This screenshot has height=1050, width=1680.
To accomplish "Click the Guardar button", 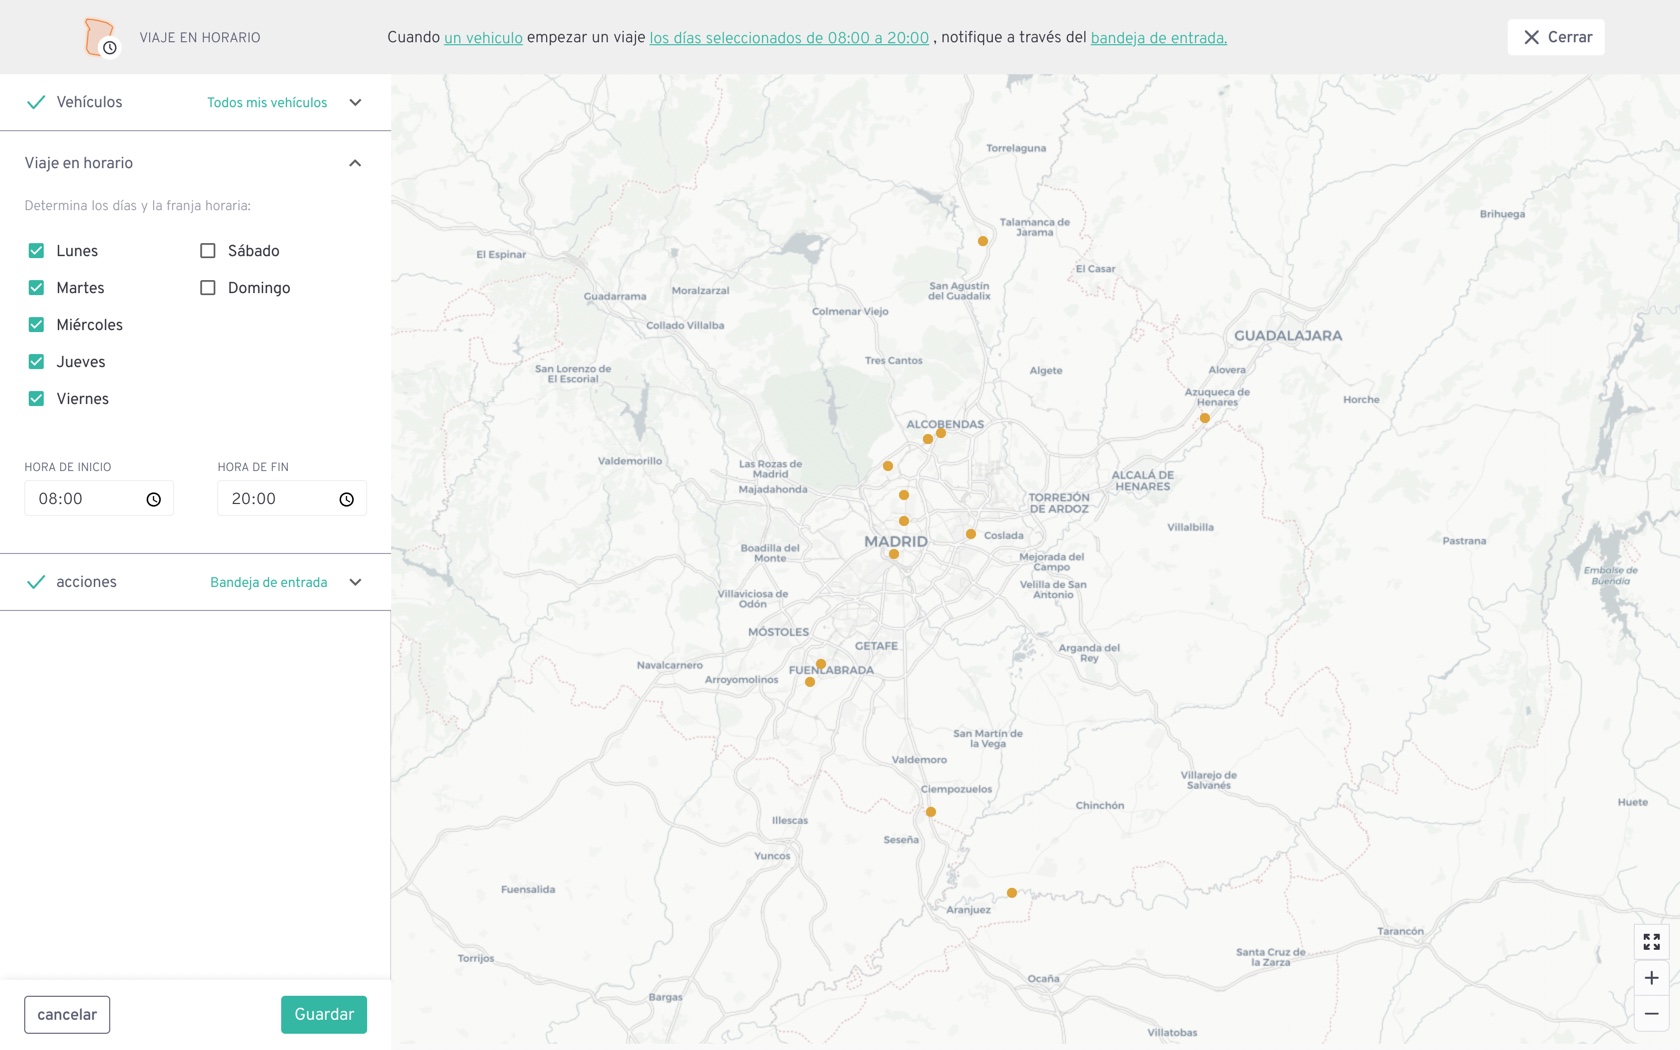I will point(323,1014).
